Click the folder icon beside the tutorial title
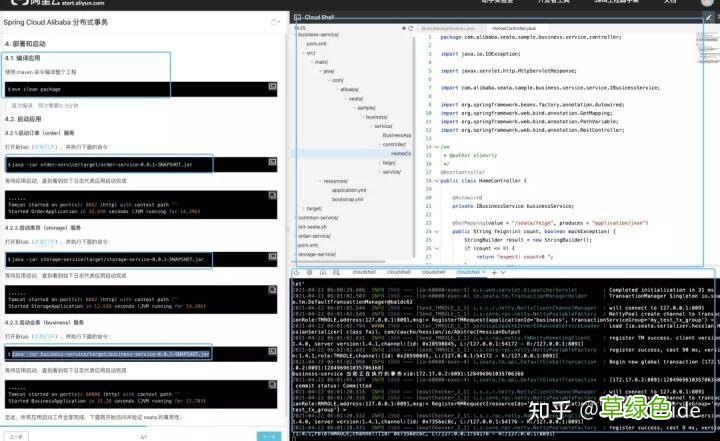Screen dimensions: 720x441 click(x=275, y=22)
